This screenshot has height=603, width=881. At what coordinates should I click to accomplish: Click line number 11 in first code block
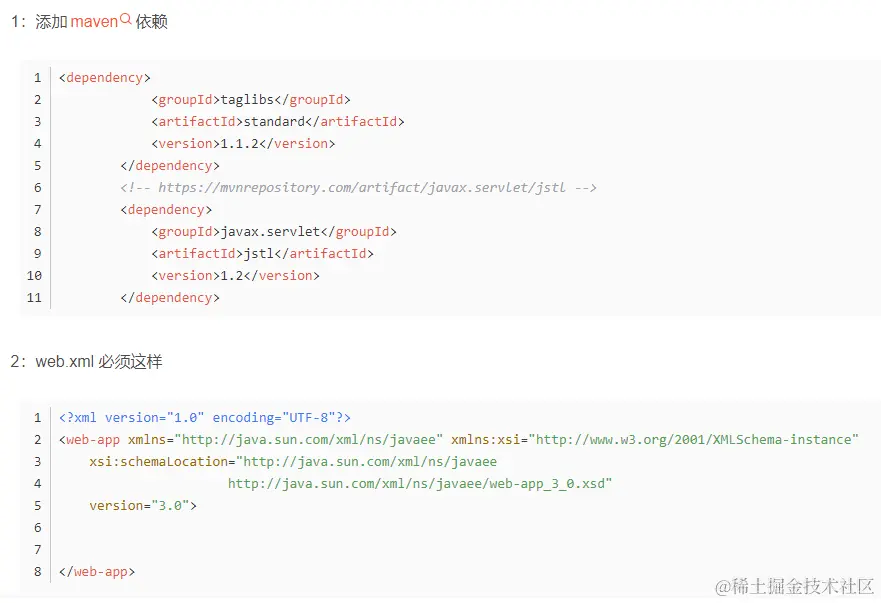(35, 298)
